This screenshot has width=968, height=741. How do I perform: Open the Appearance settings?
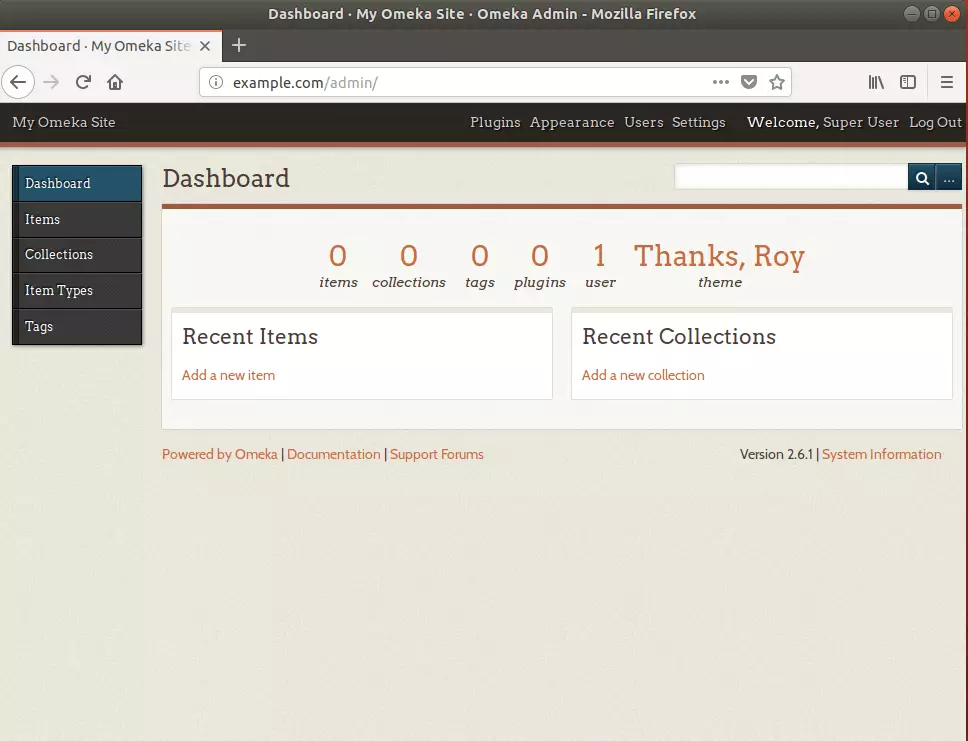coord(572,122)
